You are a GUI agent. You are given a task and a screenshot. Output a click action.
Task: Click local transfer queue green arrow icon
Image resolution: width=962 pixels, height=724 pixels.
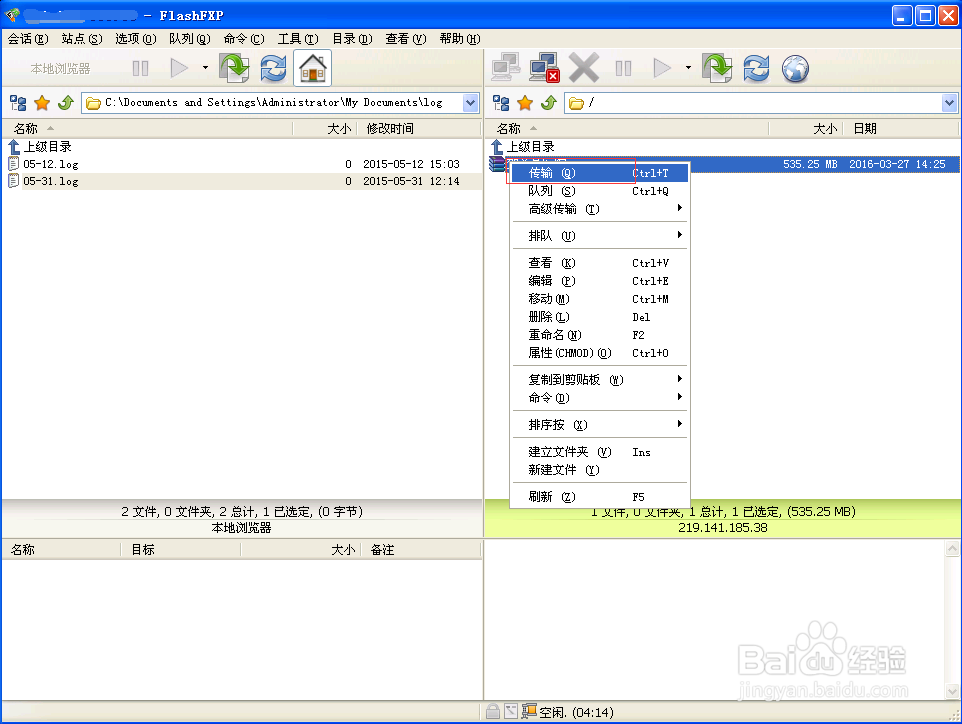(x=235, y=68)
